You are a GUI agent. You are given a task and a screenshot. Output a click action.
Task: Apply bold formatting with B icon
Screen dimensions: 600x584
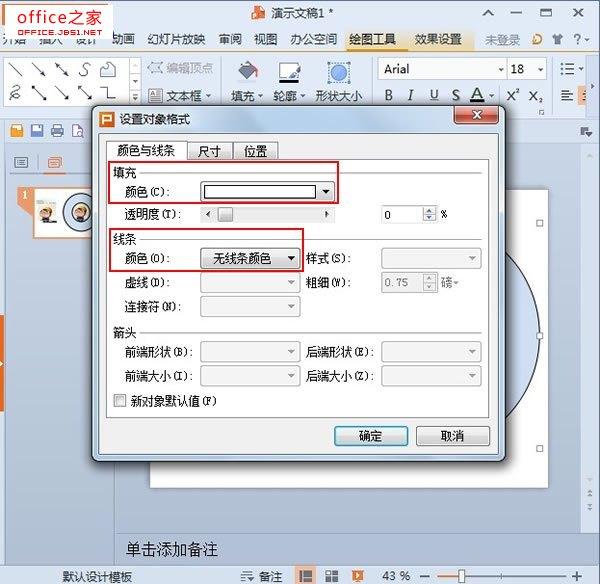pos(389,96)
